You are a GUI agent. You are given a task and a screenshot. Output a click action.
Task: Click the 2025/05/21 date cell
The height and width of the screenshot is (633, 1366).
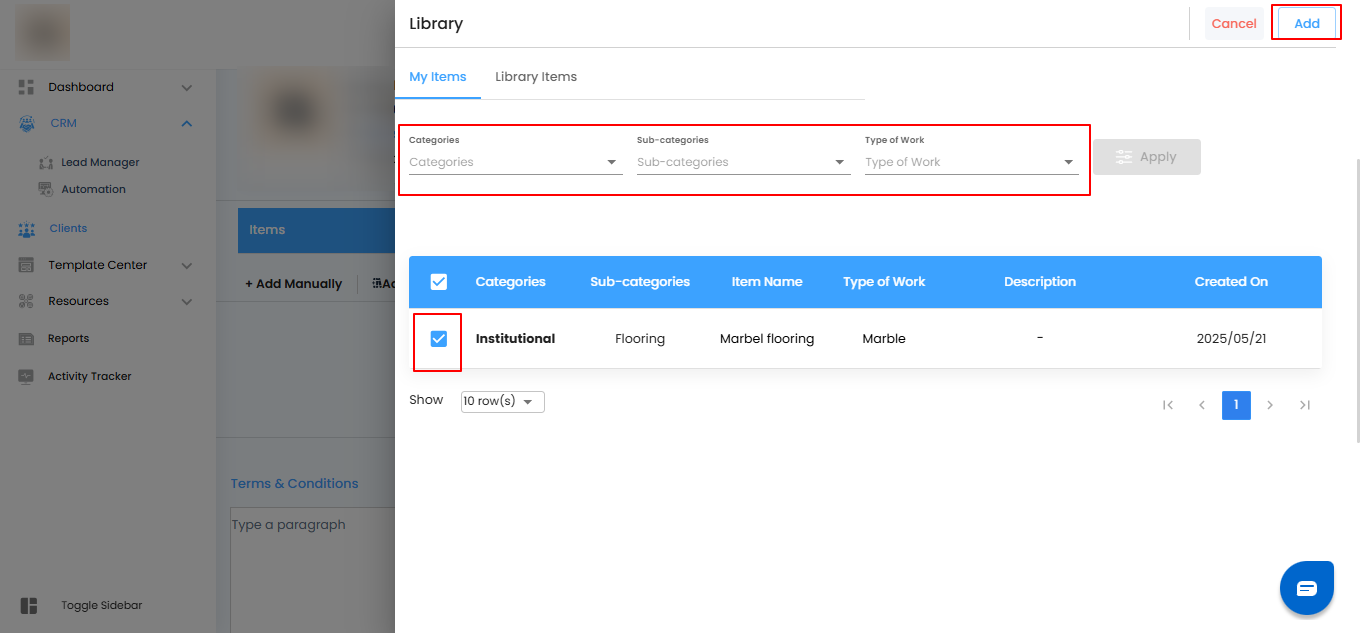click(1231, 339)
